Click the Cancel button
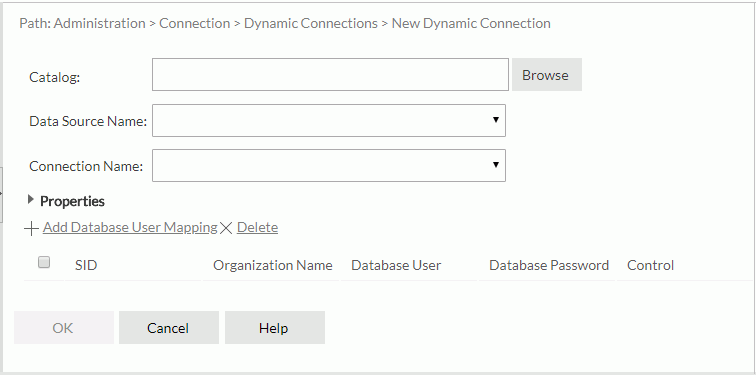 pos(169,328)
